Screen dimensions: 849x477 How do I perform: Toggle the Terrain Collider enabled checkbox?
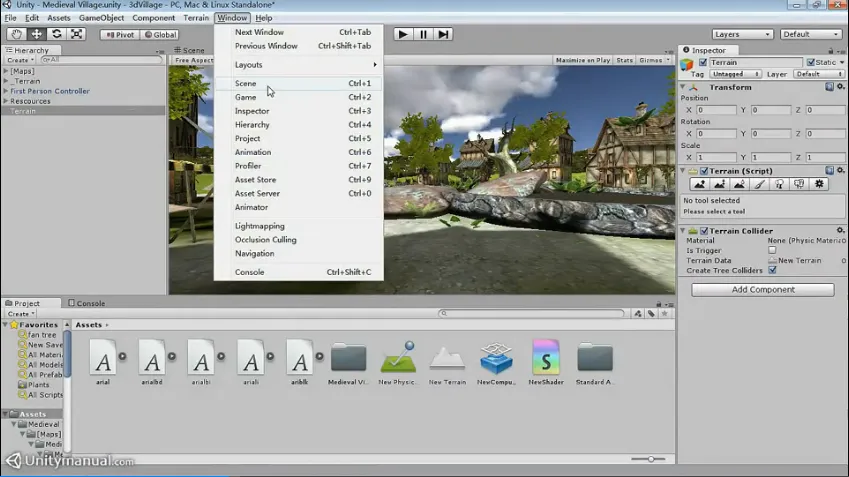click(x=704, y=231)
